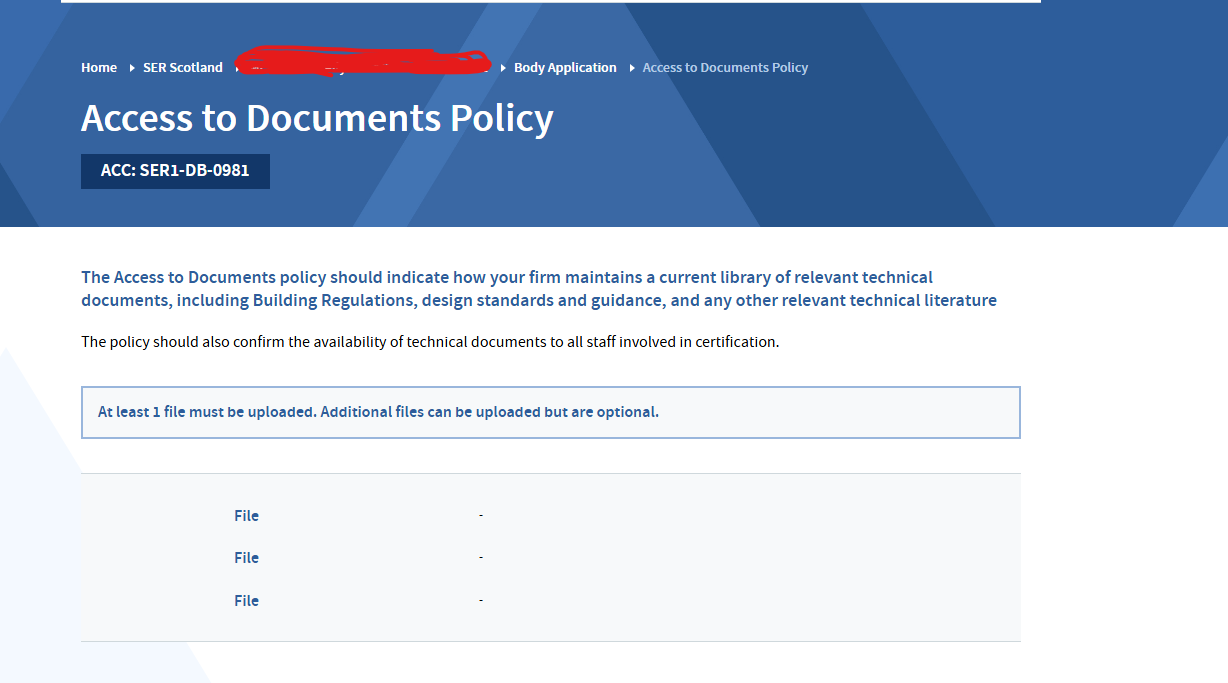Go to Home via breadcrumb
1228x683 pixels.
coord(99,68)
